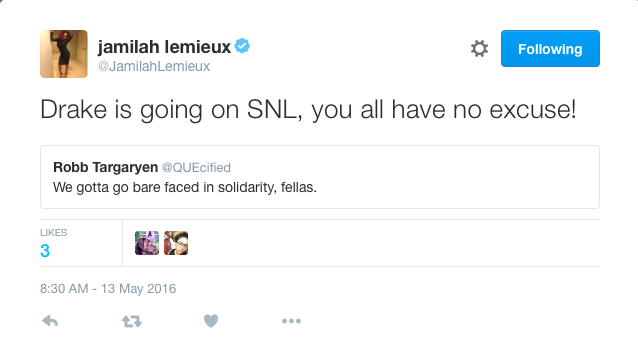Click the jamilah lemieux display name
This screenshot has height=362, width=638.
pyautogui.click(x=164, y=47)
